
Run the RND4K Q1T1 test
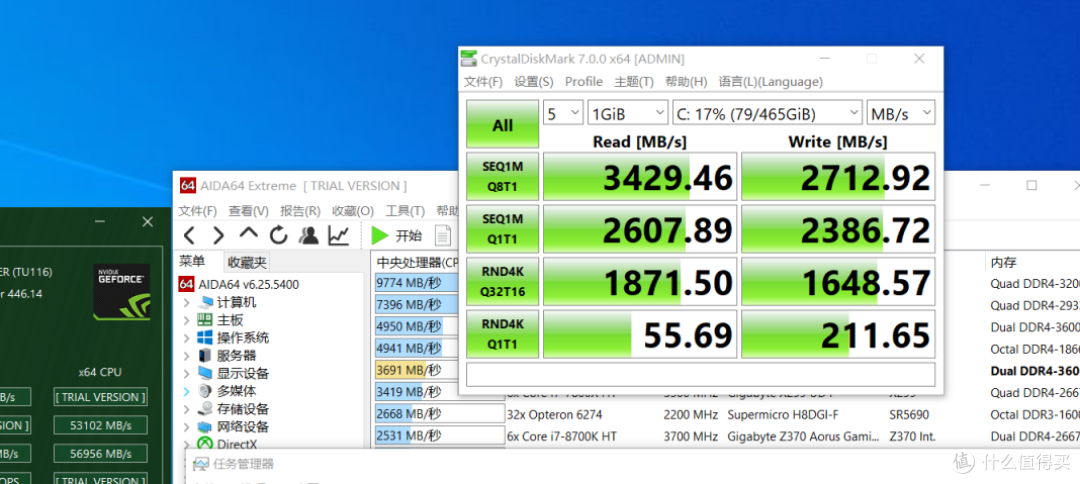tap(503, 334)
